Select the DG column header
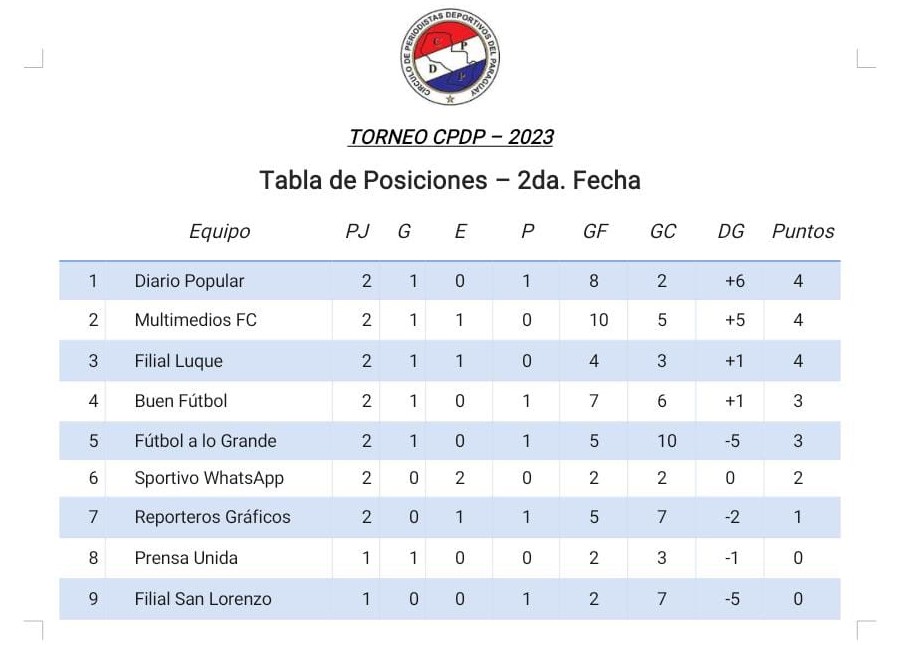The height and width of the screenshot is (645, 907). [731, 231]
